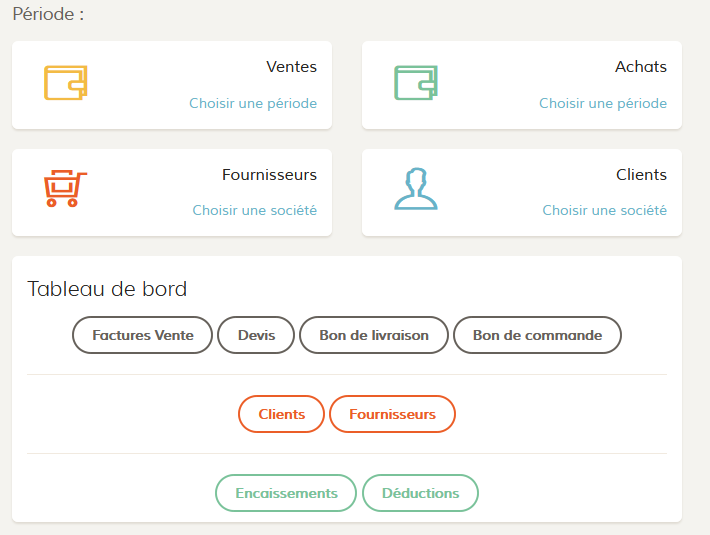Open 'Choisir une période' in Achats card

(x=603, y=103)
